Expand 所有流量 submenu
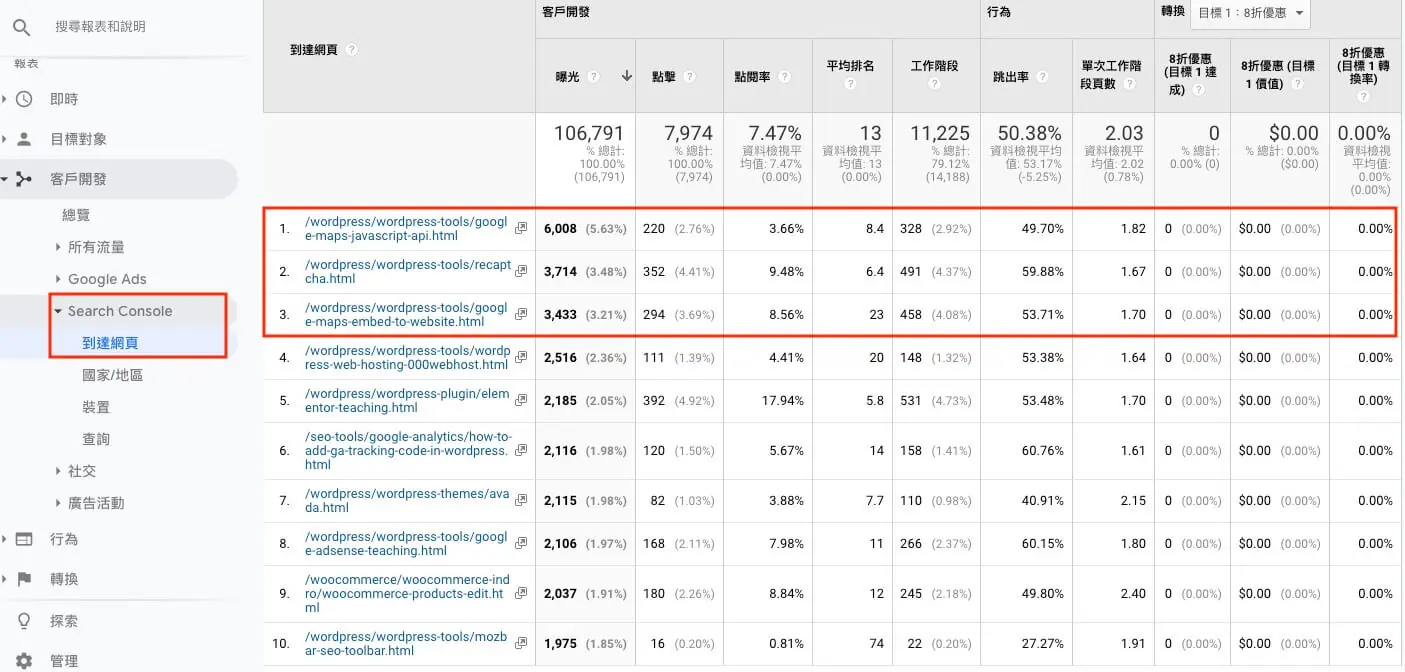 click(x=58, y=247)
